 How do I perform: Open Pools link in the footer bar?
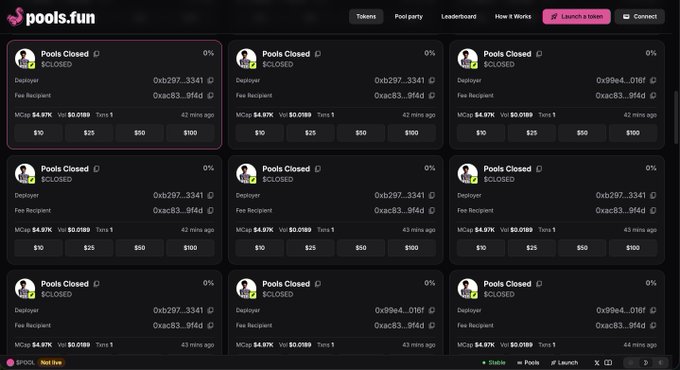528,363
